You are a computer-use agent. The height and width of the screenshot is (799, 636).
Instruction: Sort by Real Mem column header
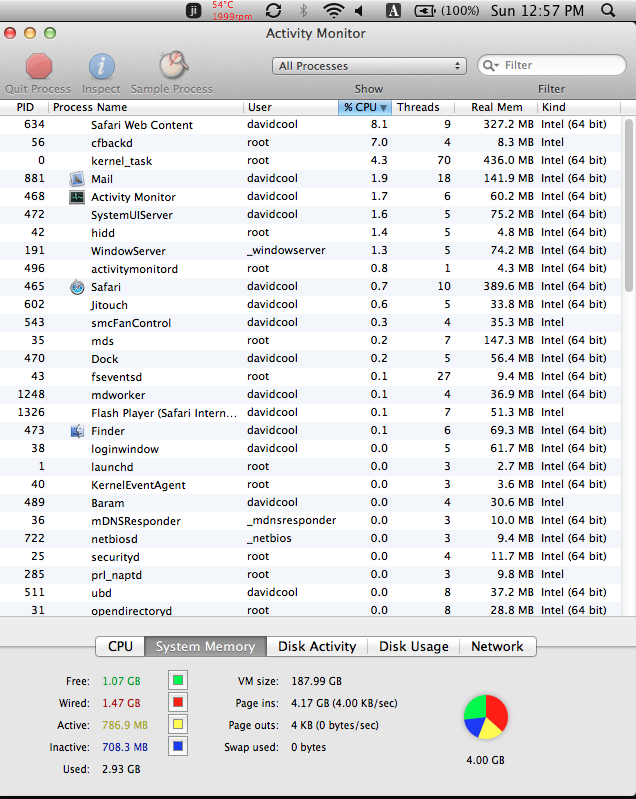(x=496, y=107)
